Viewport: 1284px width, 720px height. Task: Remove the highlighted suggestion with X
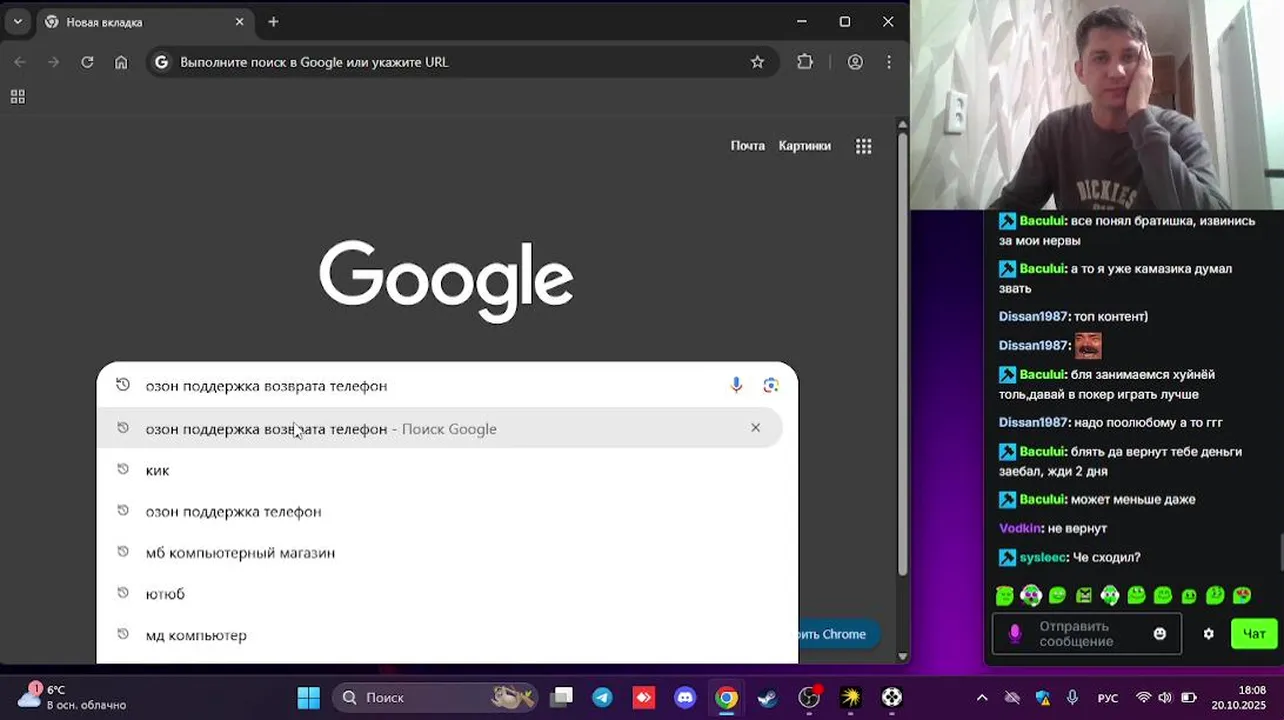pos(755,428)
